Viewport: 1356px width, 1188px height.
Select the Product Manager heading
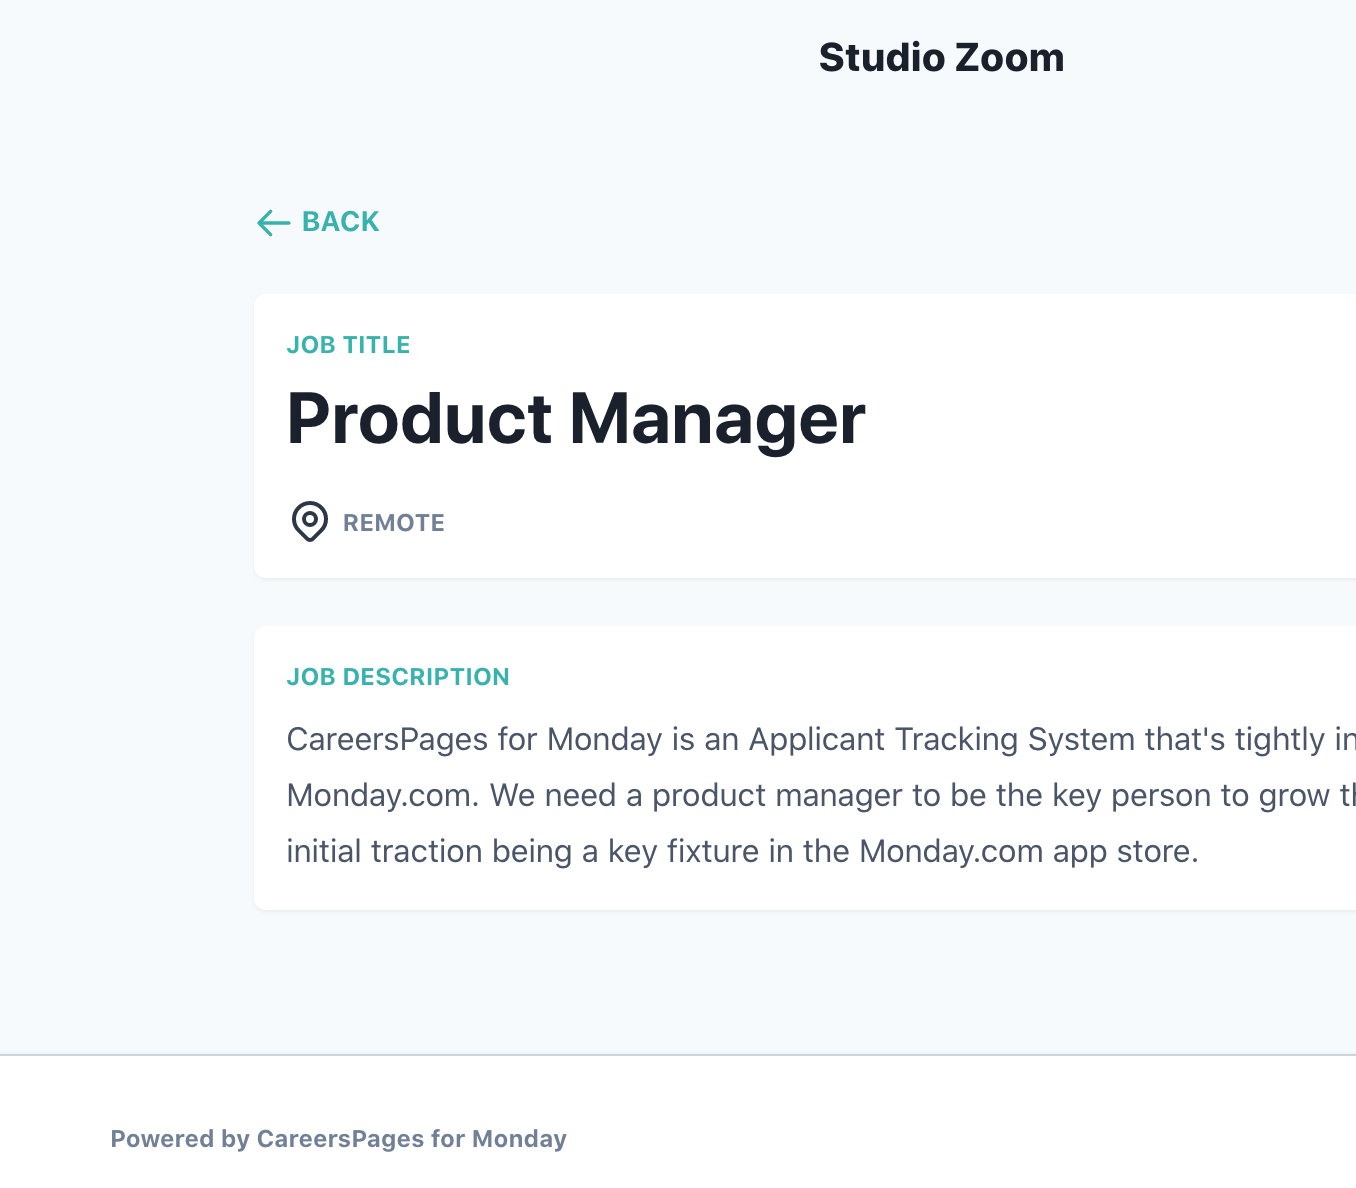point(576,419)
